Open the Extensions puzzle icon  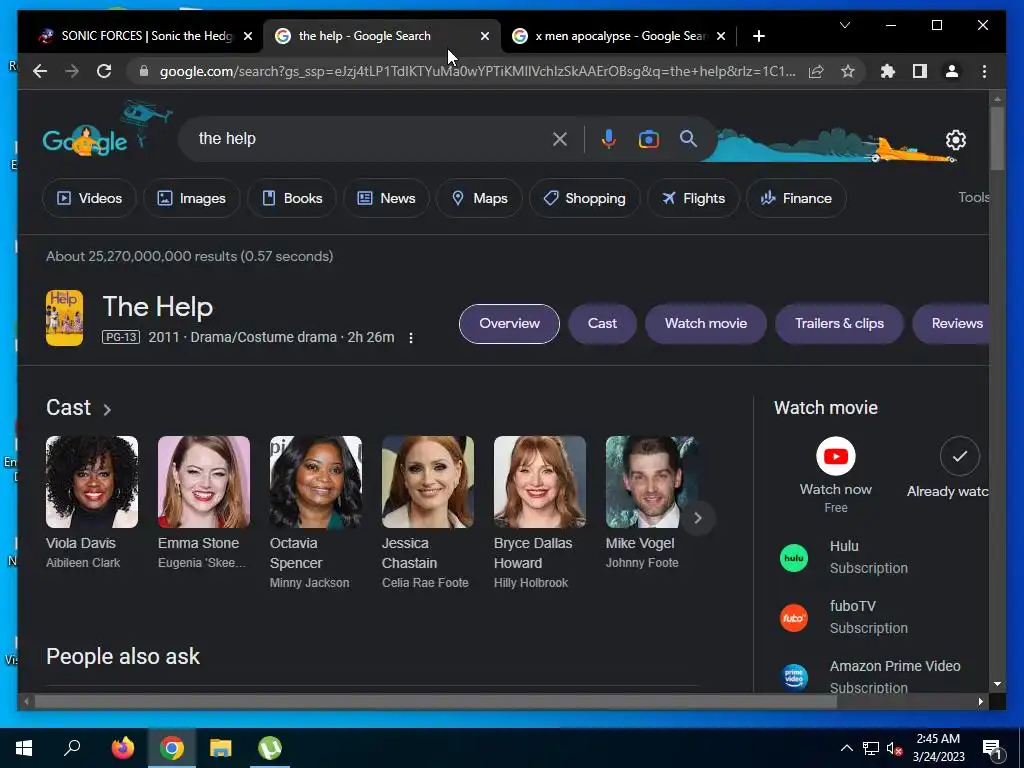(x=888, y=71)
